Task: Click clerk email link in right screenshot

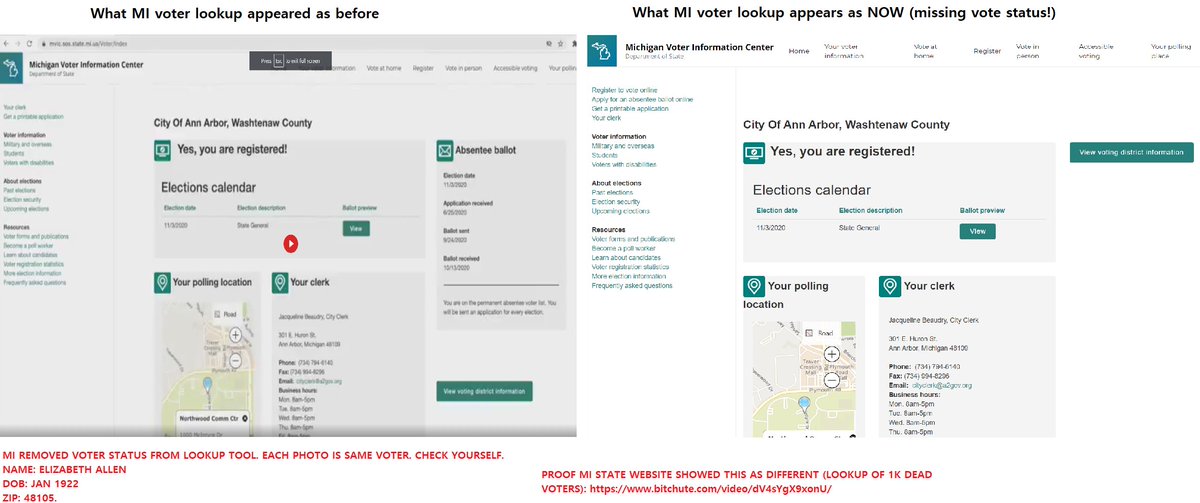Action: pos(942,385)
